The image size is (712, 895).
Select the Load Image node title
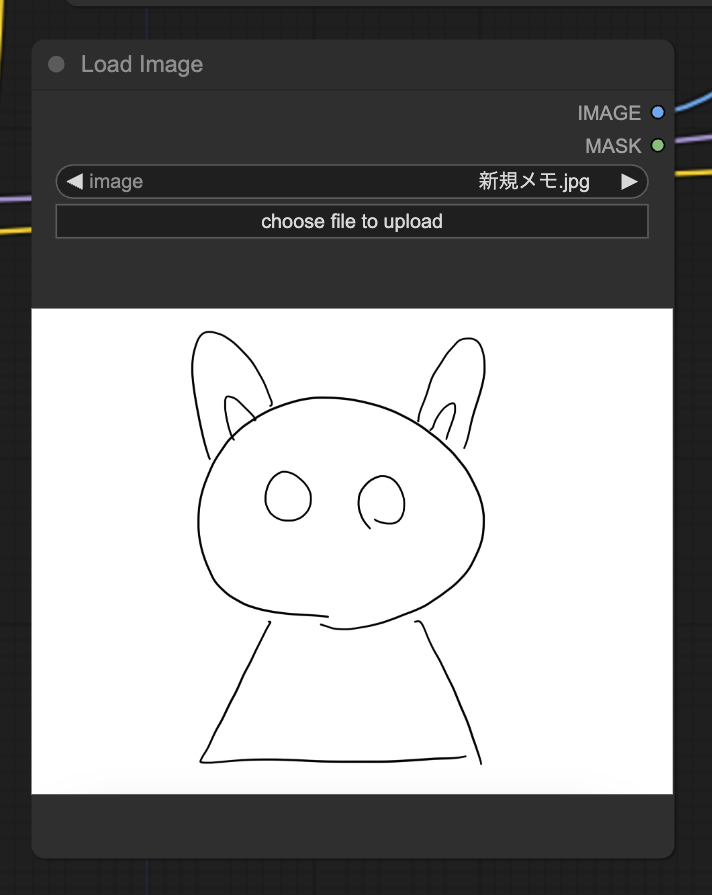point(142,65)
